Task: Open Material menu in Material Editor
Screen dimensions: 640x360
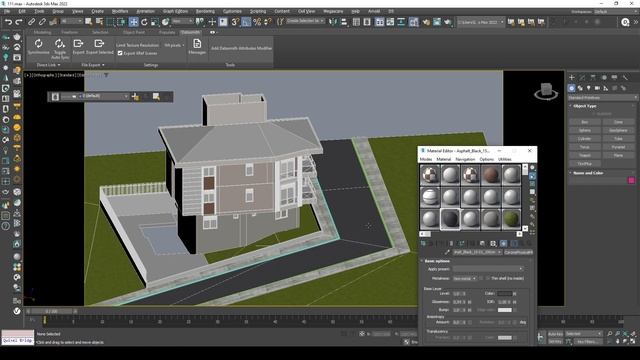Action: click(444, 159)
